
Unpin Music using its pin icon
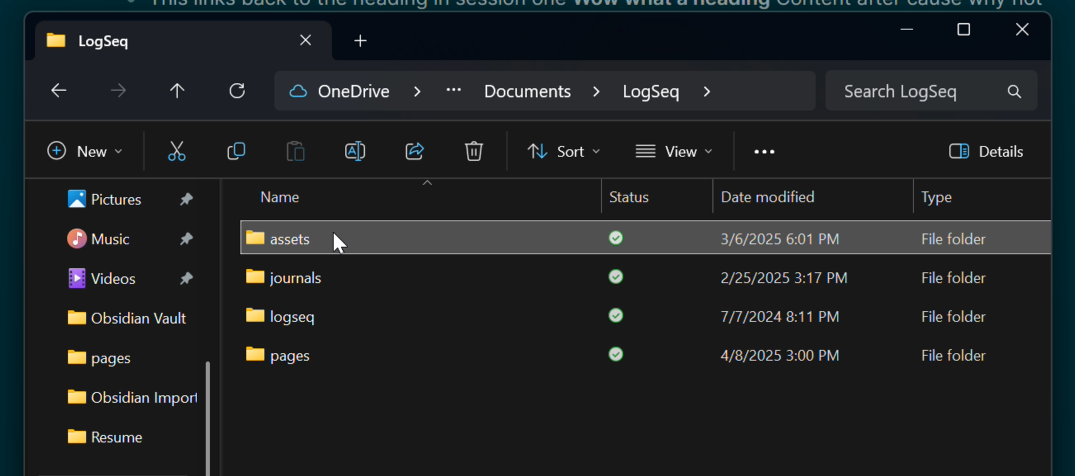point(186,239)
